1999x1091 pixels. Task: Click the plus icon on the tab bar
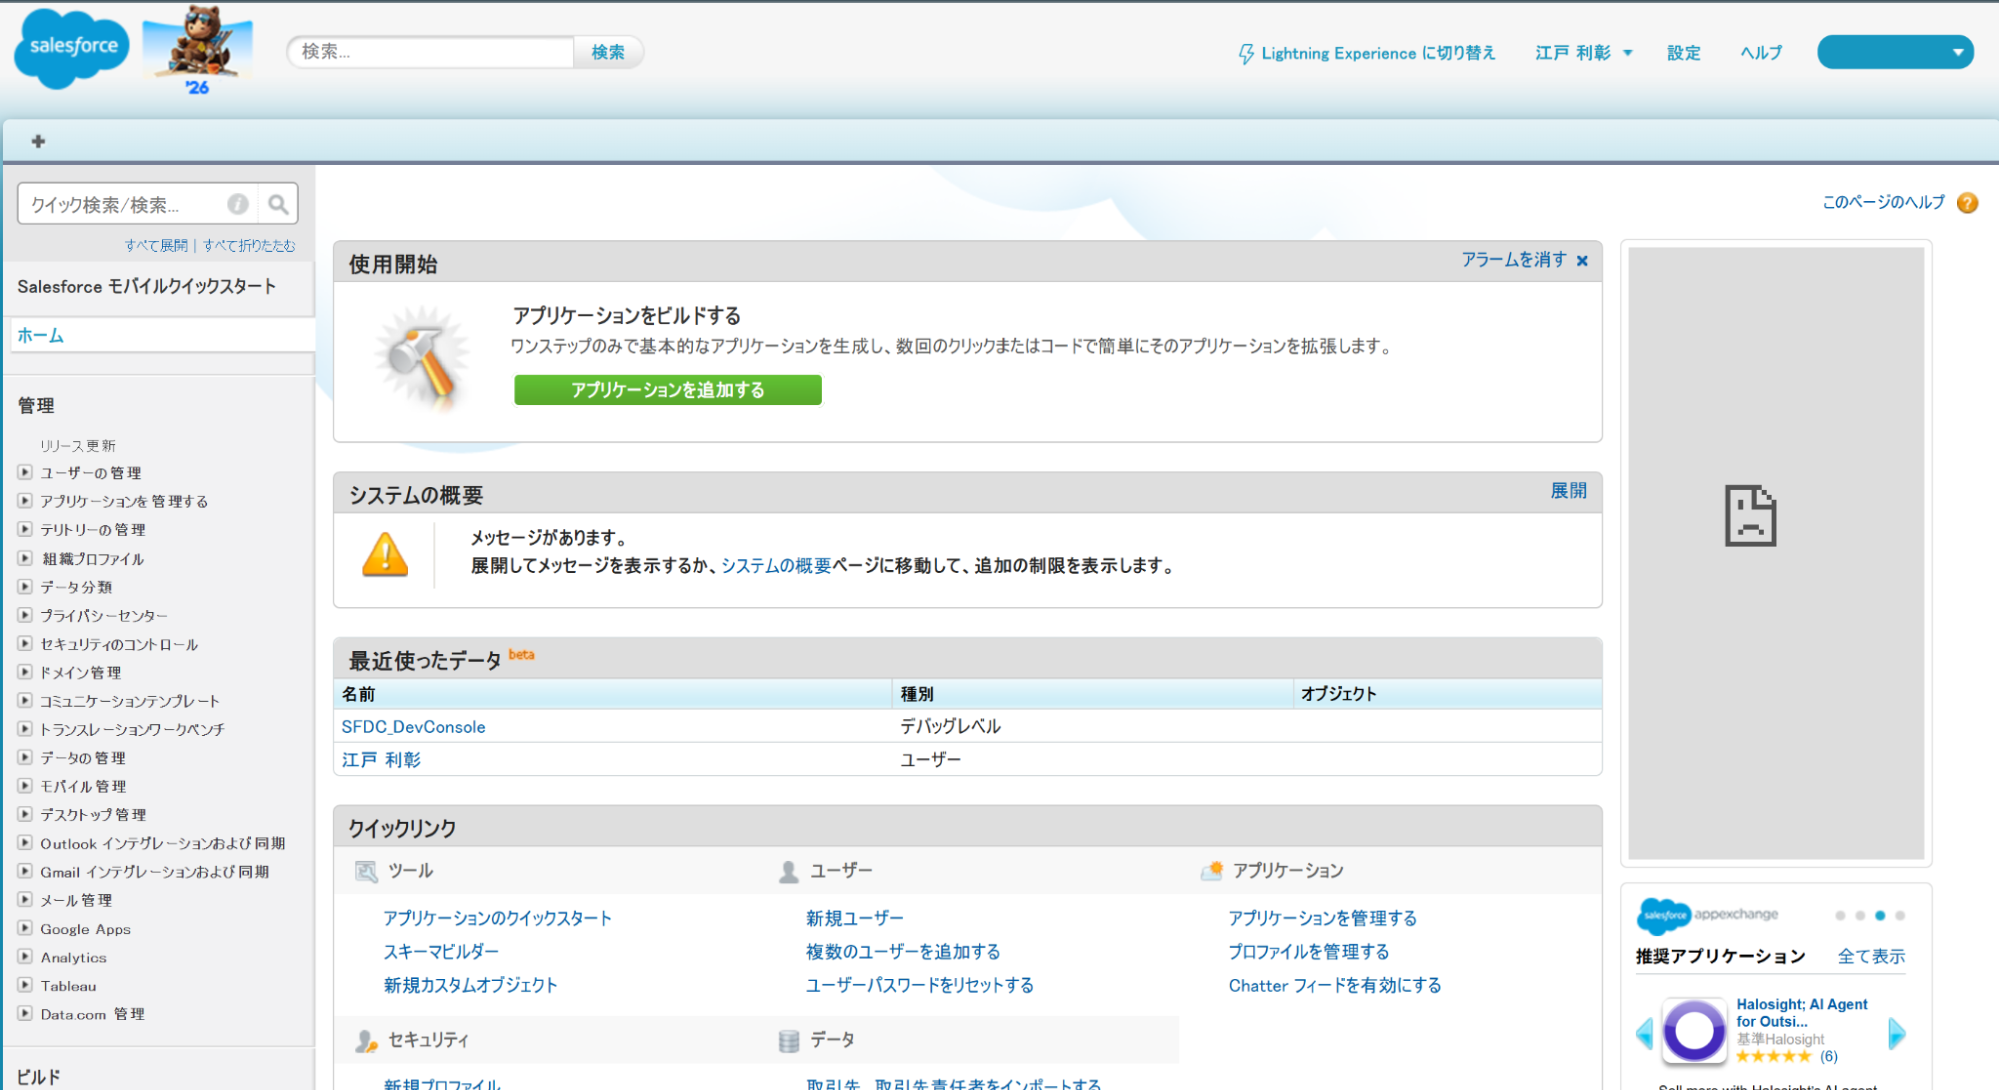[38, 141]
